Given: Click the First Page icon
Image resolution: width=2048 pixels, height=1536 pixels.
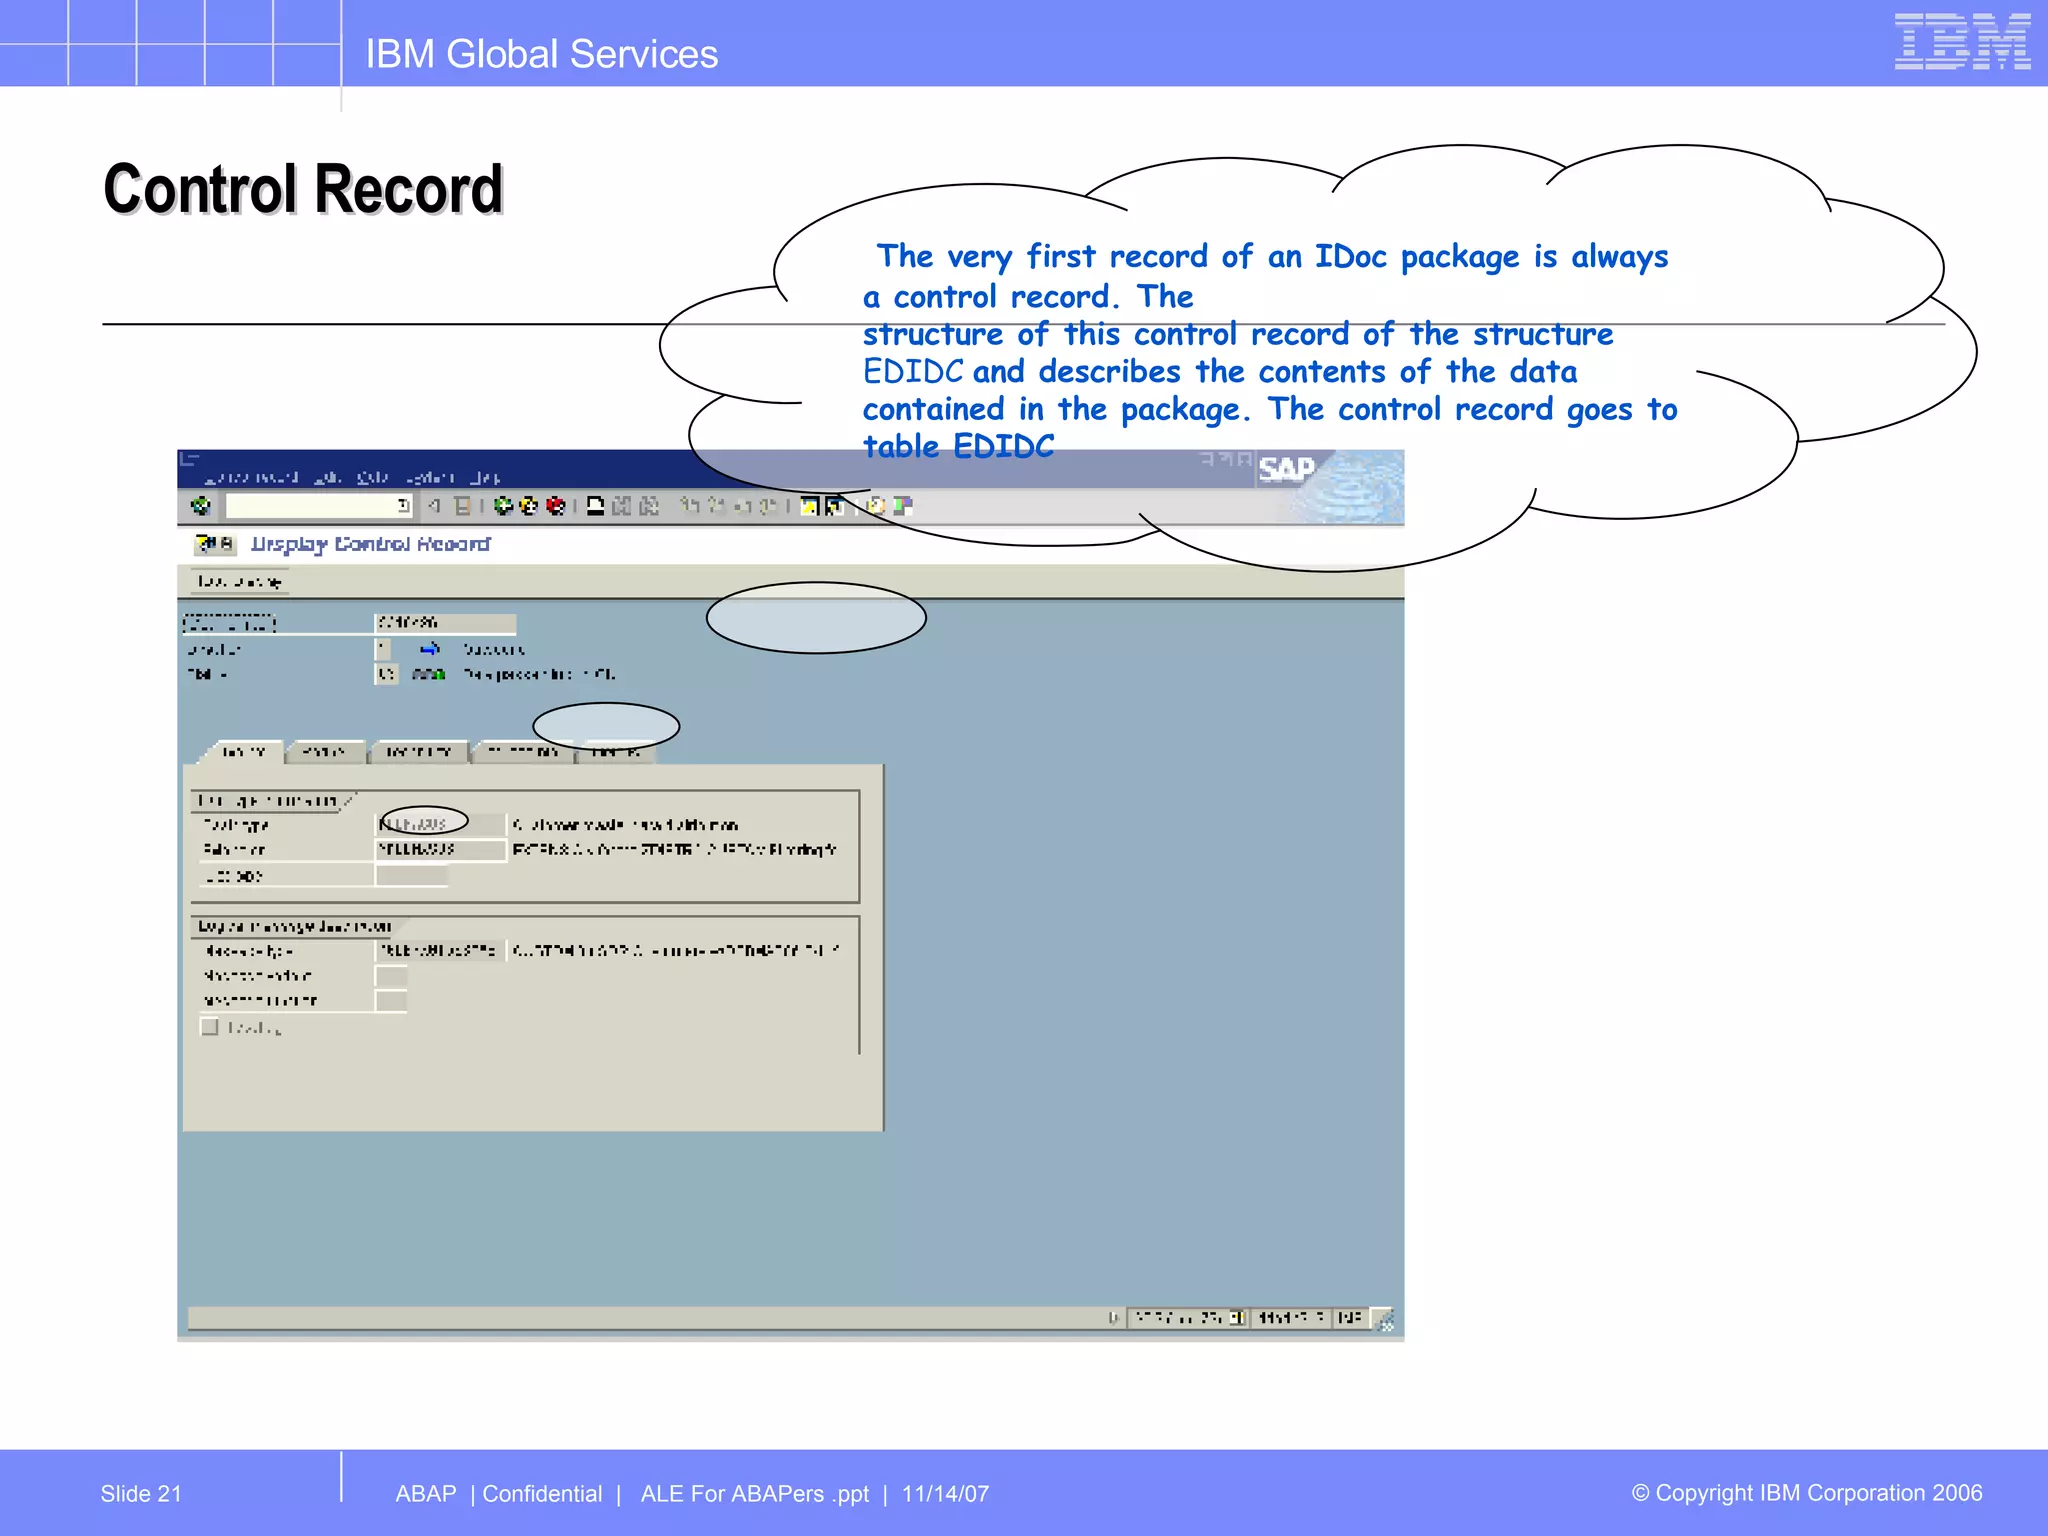Looking at the screenshot, I should pos(689,506).
